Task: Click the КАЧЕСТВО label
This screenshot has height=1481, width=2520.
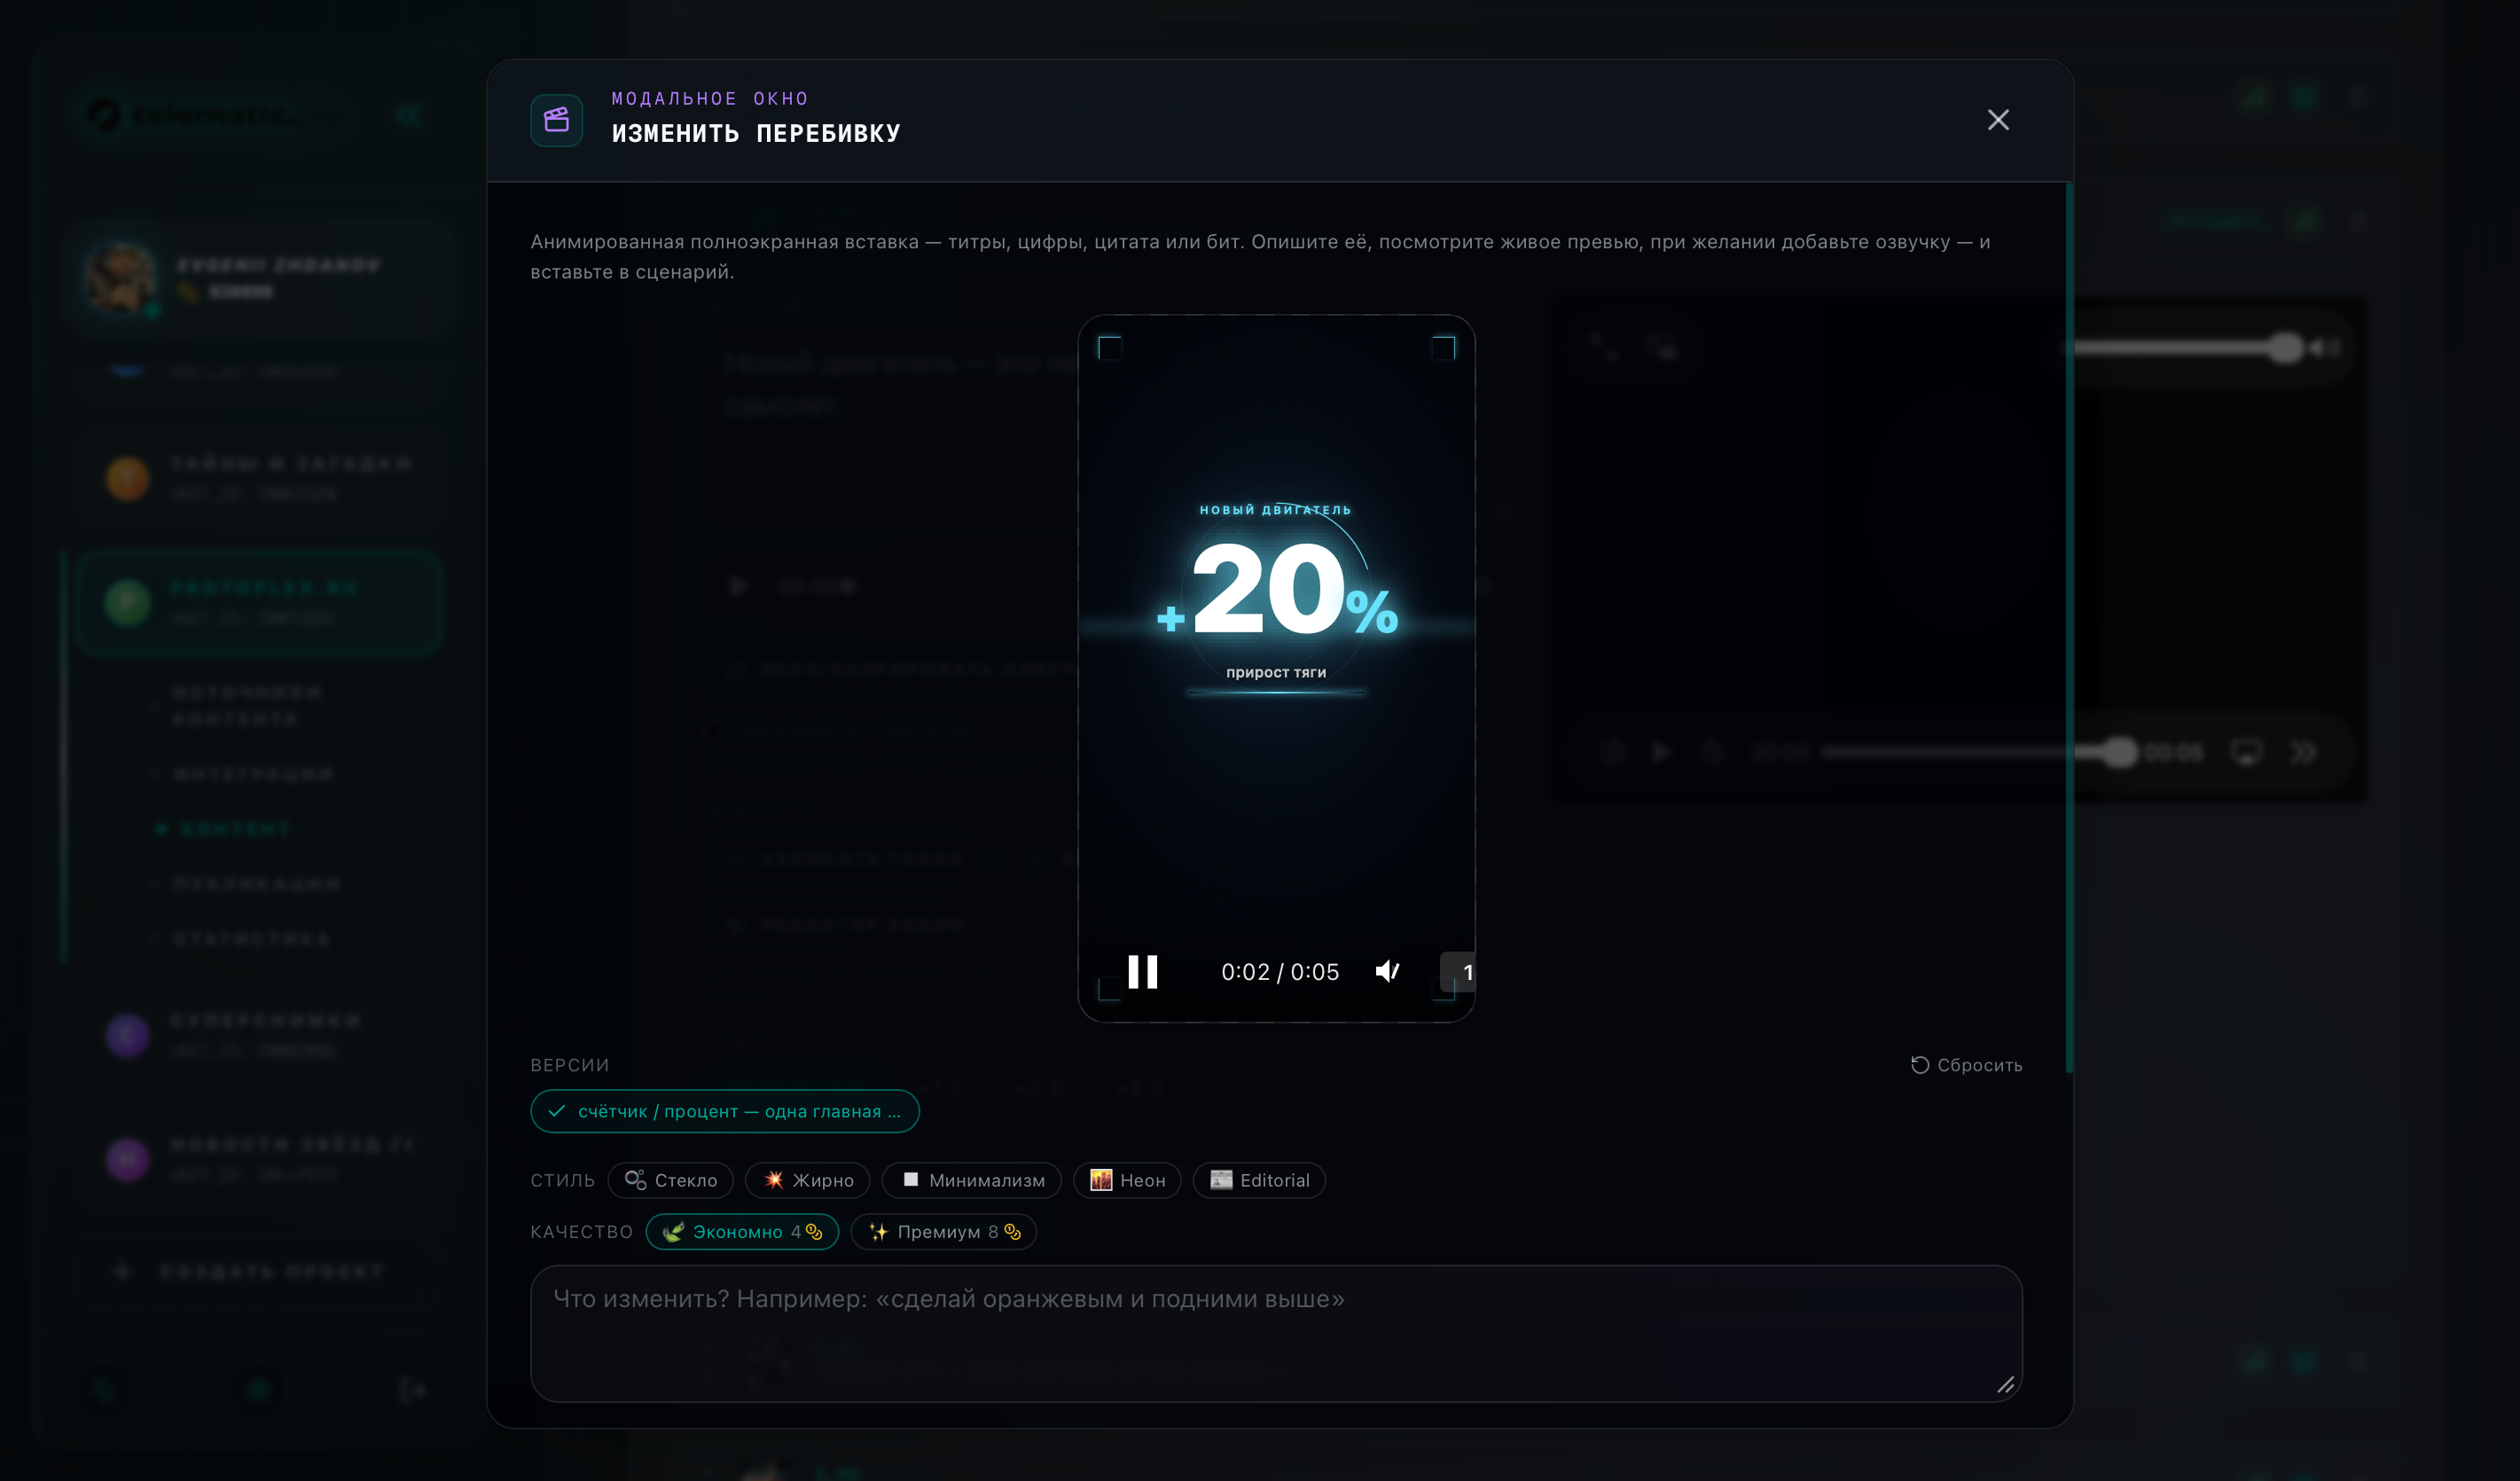Action: click(x=581, y=1232)
